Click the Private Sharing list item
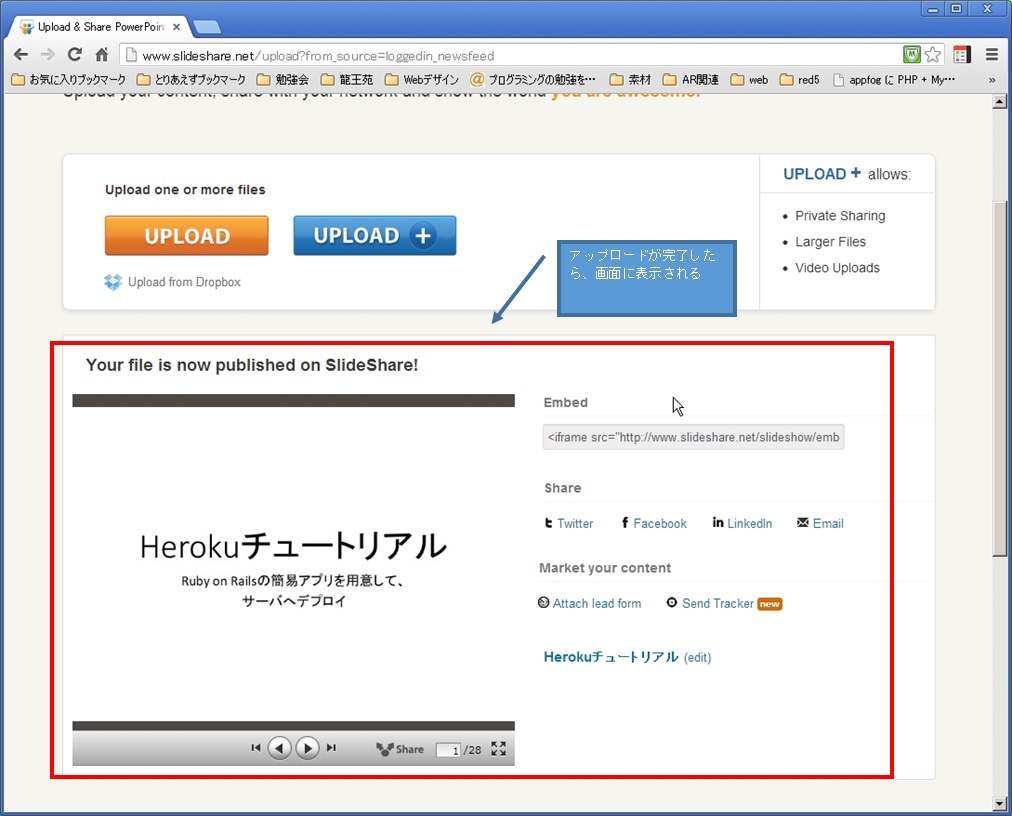1012x816 pixels. coord(840,216)
